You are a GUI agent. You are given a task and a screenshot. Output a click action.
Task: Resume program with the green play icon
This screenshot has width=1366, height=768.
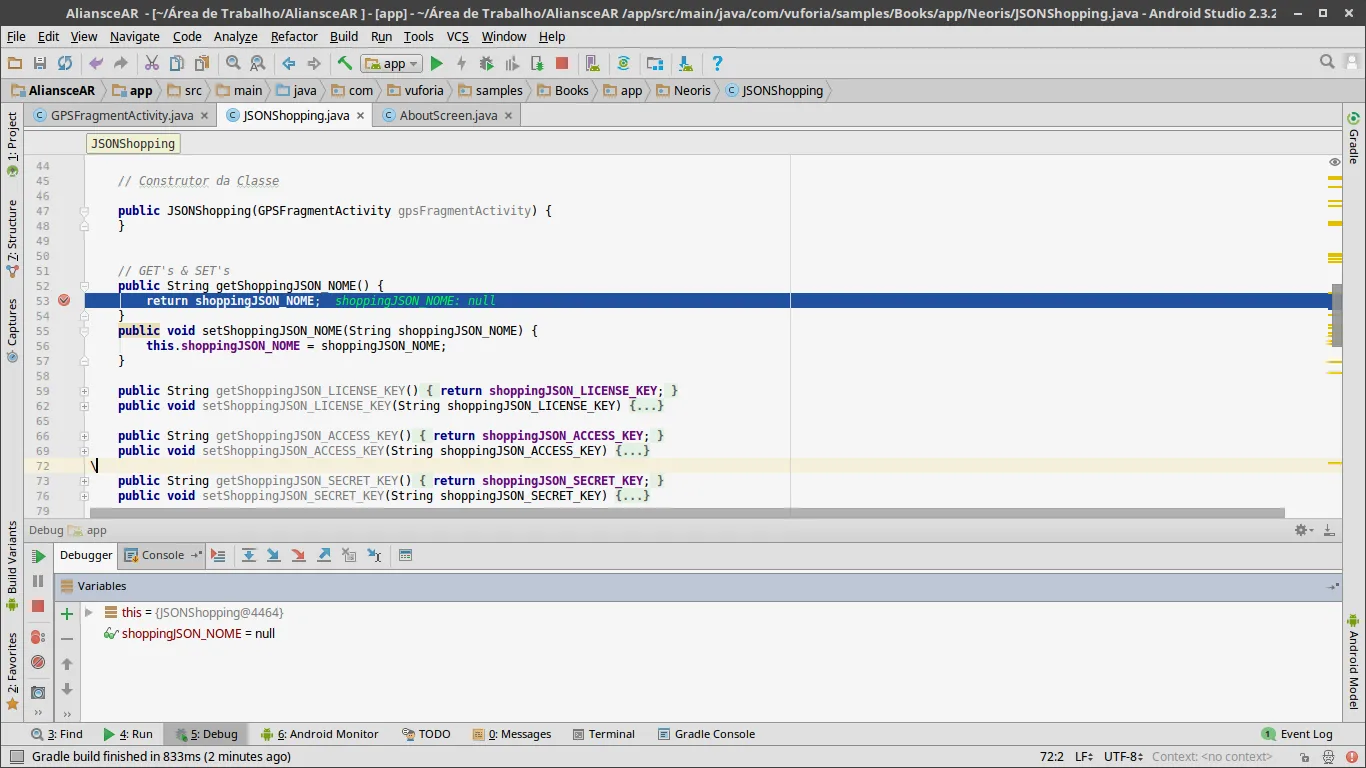pyautogui.click(x=38, y=556)
